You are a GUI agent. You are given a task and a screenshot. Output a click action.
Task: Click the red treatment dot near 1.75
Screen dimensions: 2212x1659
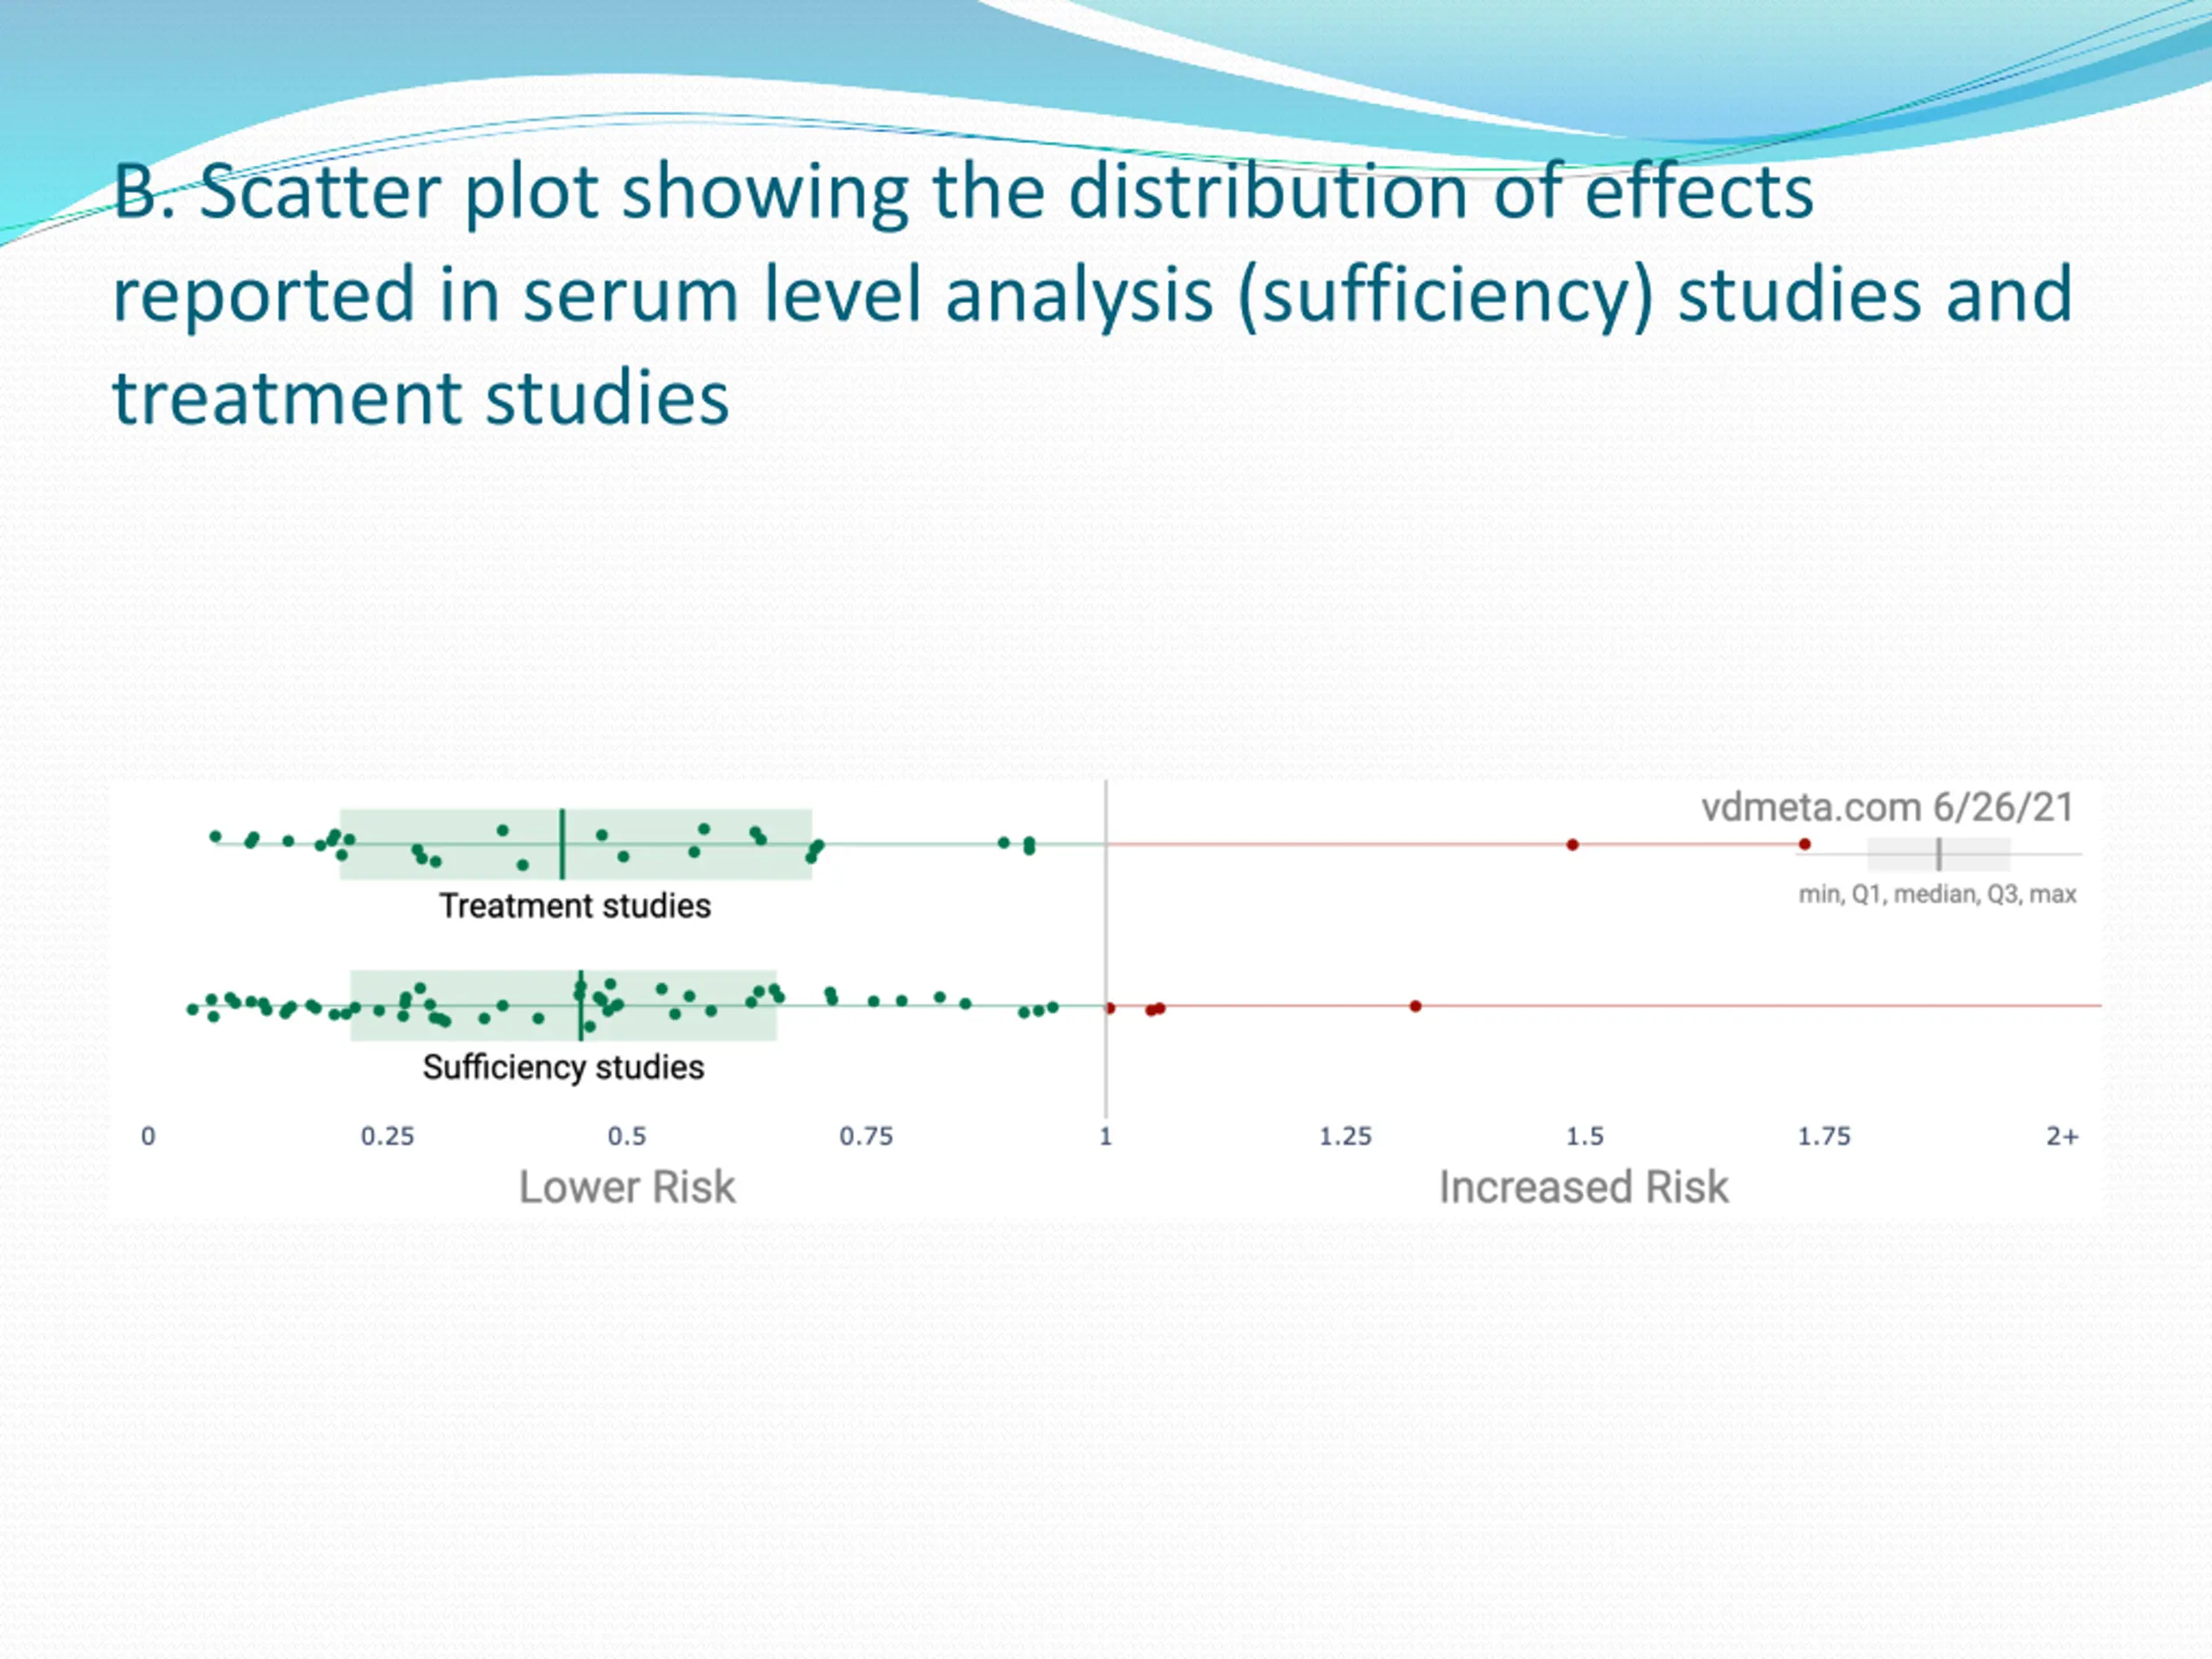(1804, 844)
